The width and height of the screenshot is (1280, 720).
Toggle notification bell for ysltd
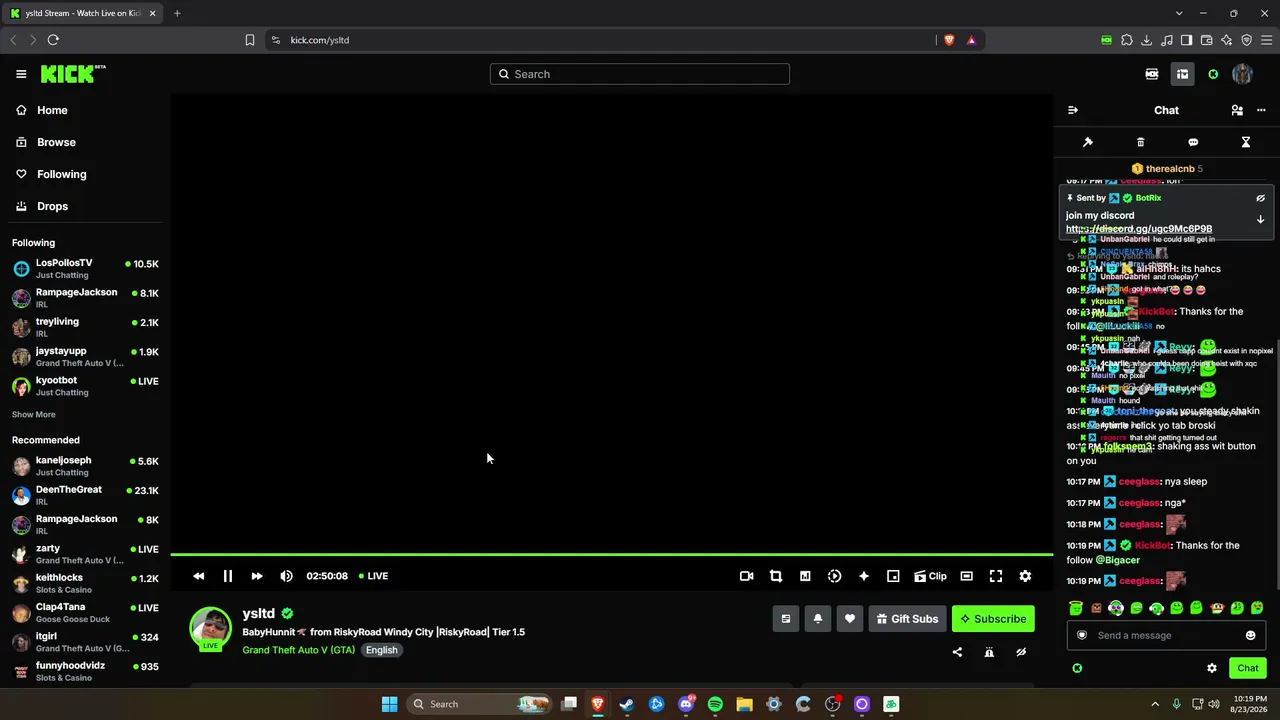818,619
